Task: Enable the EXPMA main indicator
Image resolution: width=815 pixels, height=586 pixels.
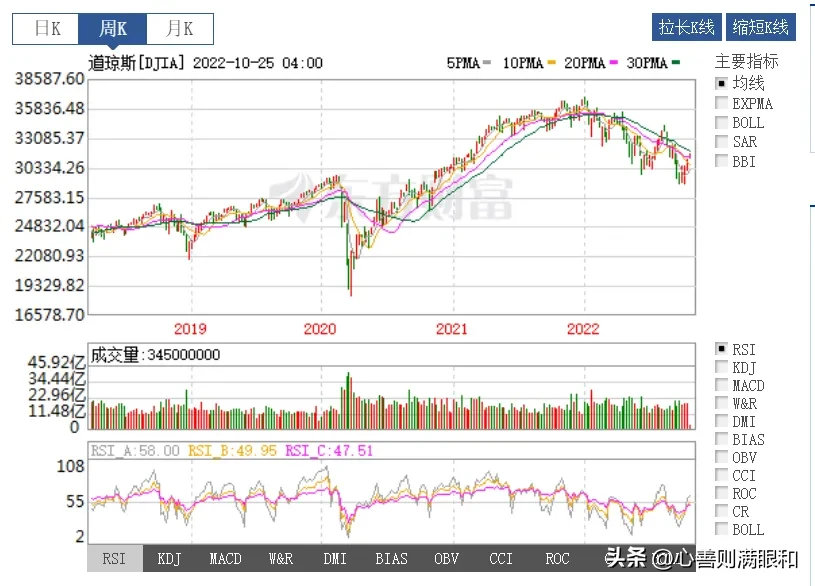Action: 721,102
